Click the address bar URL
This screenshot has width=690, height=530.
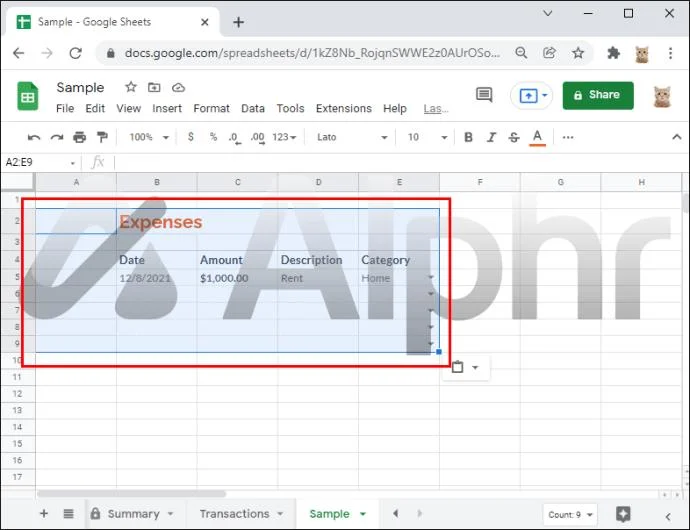tap(312, 53)
